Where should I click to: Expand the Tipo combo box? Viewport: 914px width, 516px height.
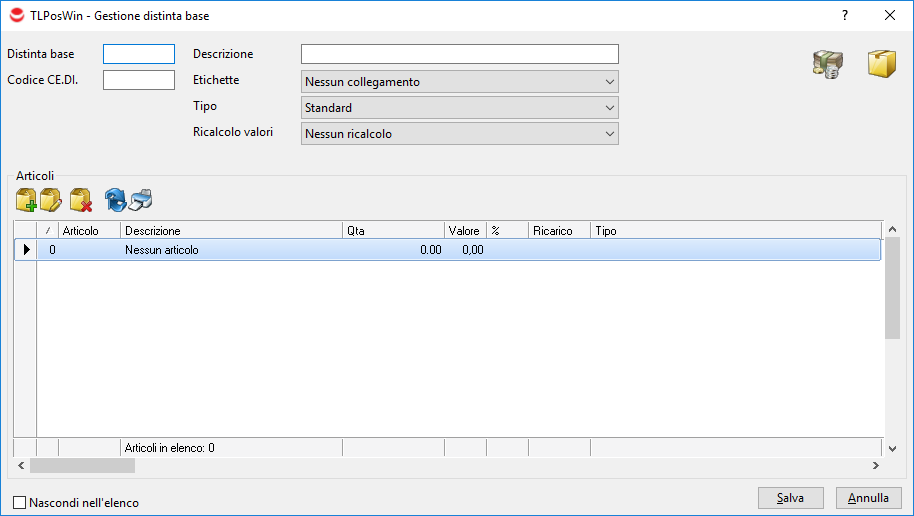(459, 108)
